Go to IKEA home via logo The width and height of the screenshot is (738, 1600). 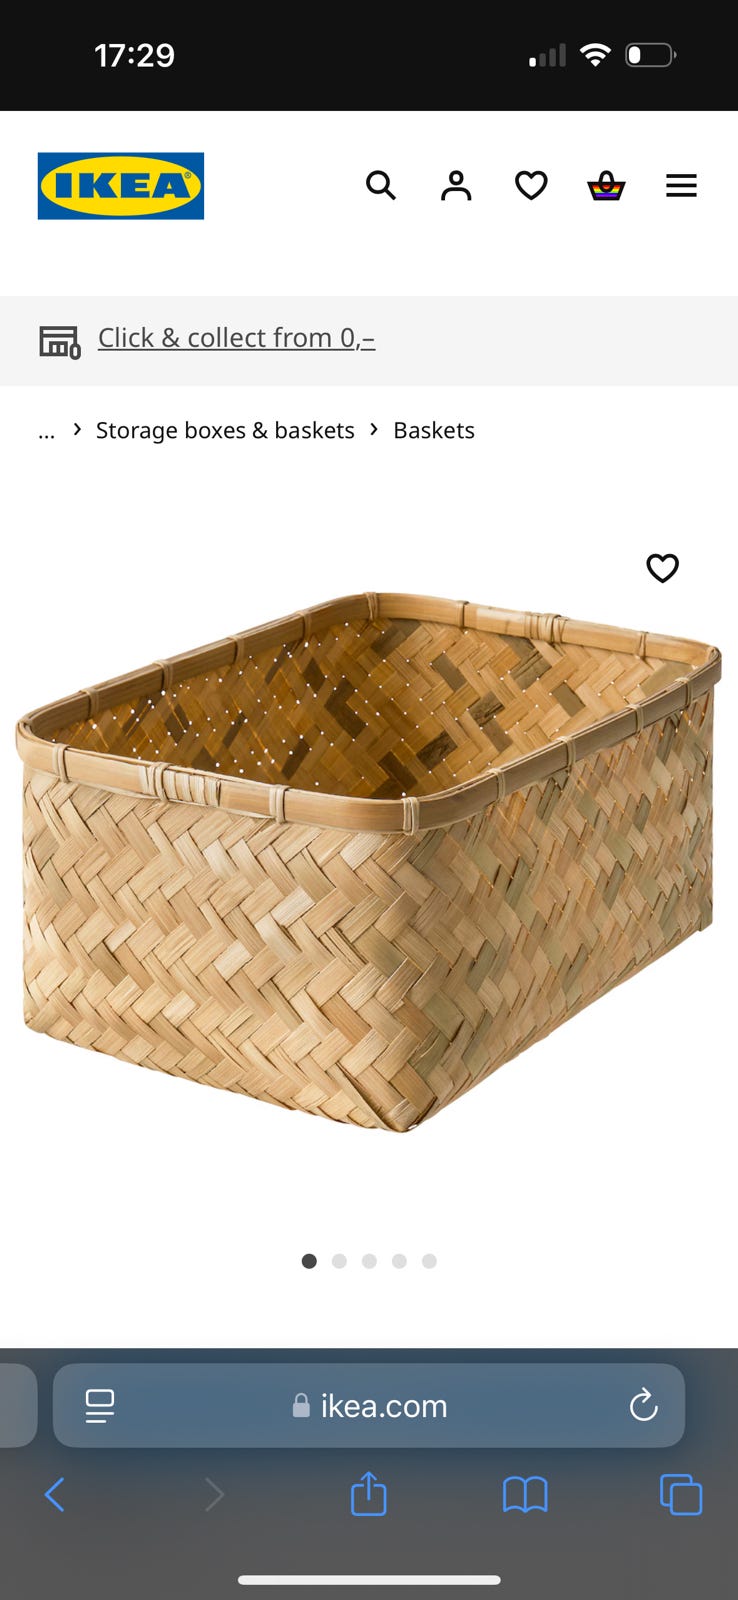pyautogui.click(x=121, y=185)
